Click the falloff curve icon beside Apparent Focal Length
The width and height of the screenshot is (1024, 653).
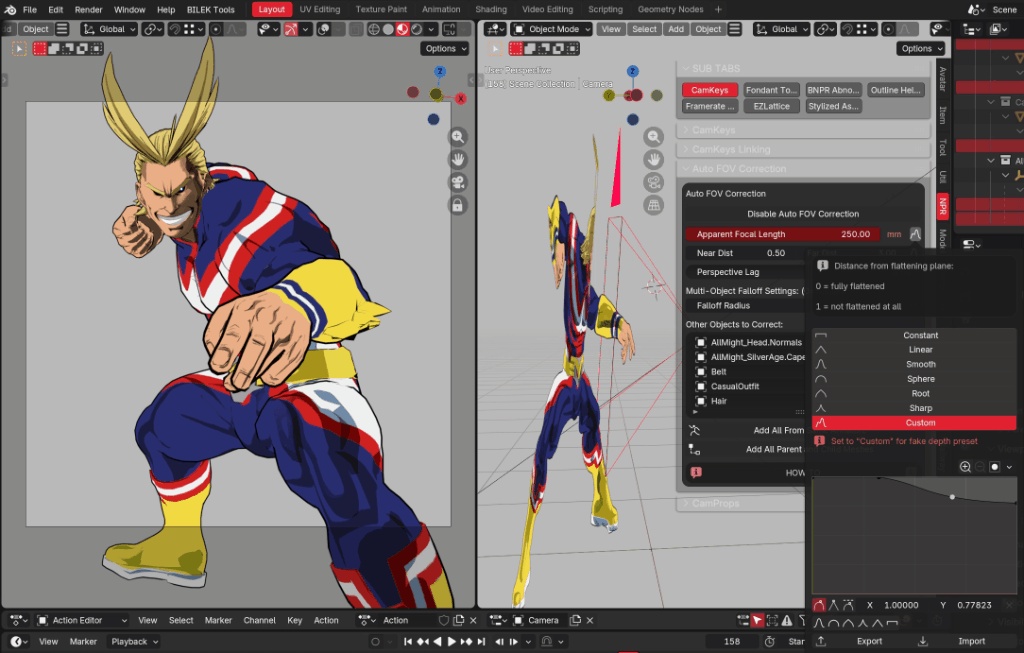[x=915, y=234]
